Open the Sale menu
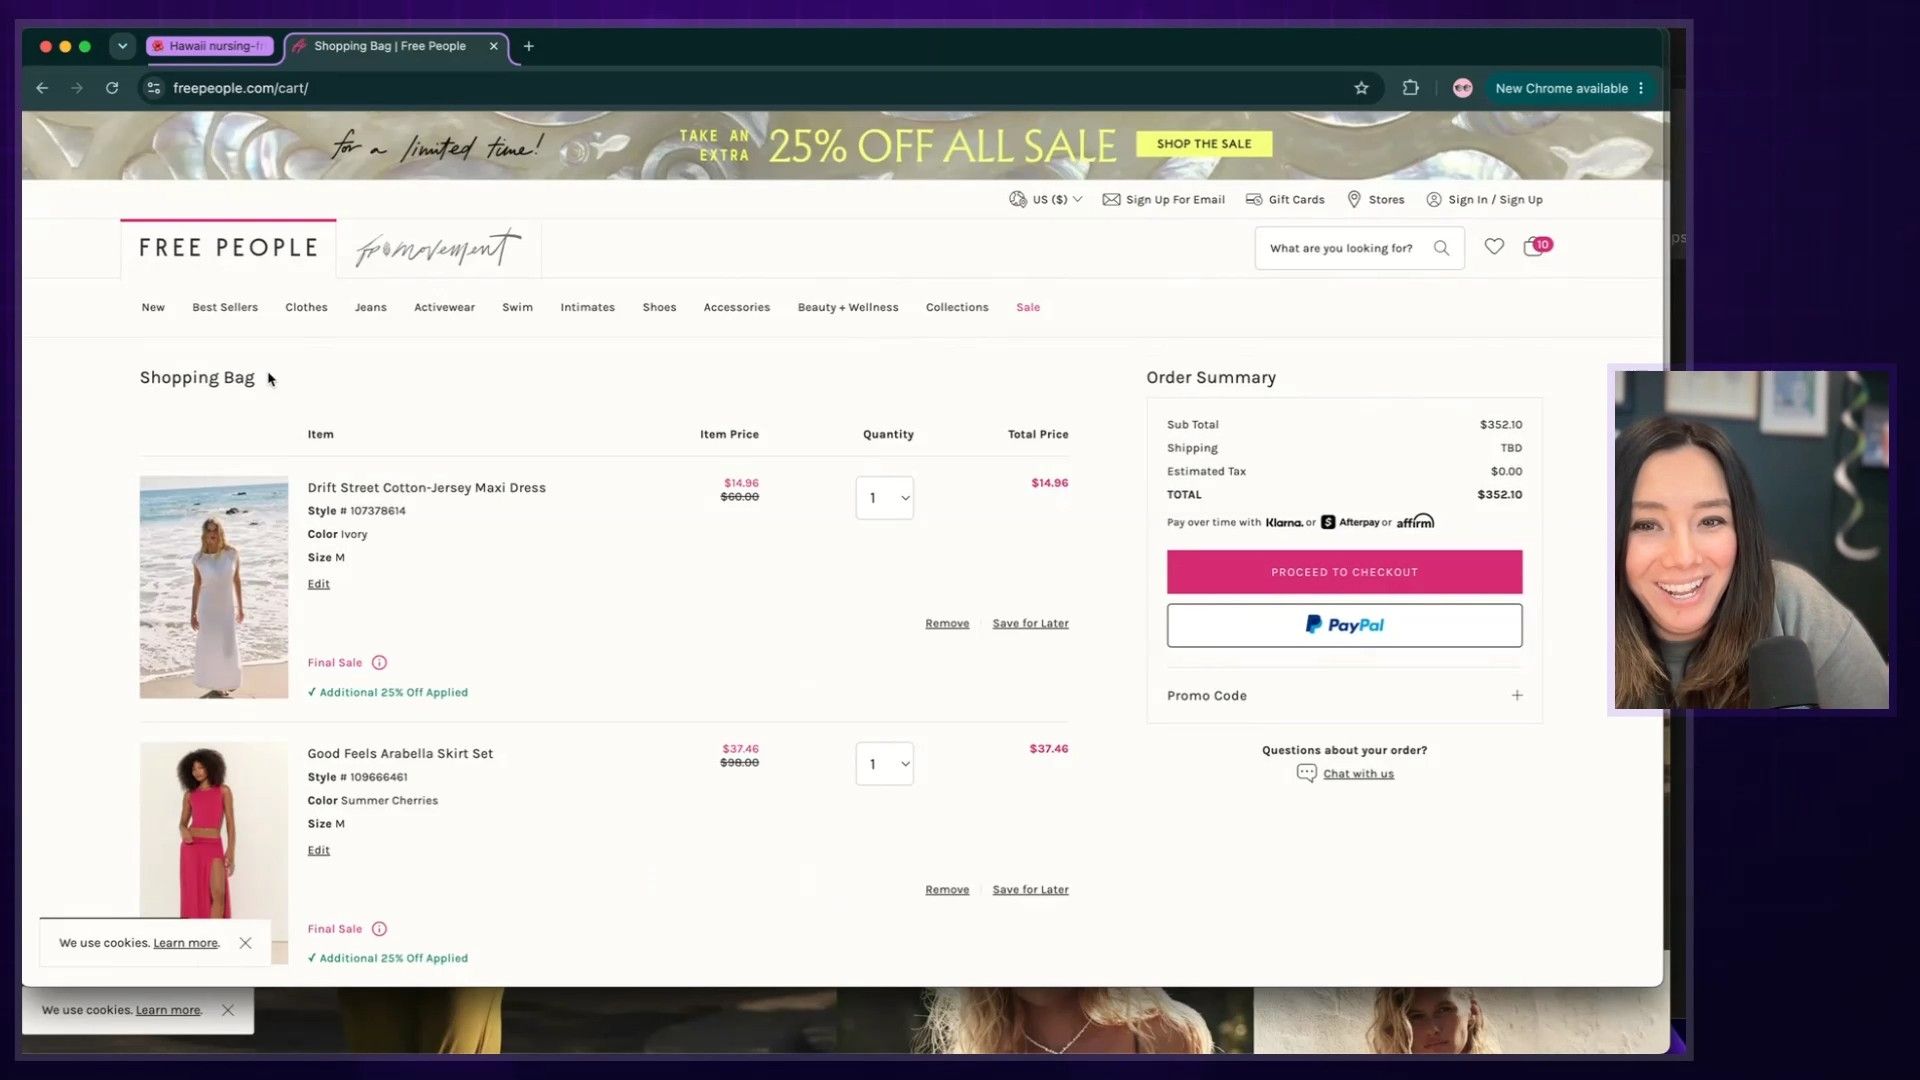 click(x=1028, y=307)
